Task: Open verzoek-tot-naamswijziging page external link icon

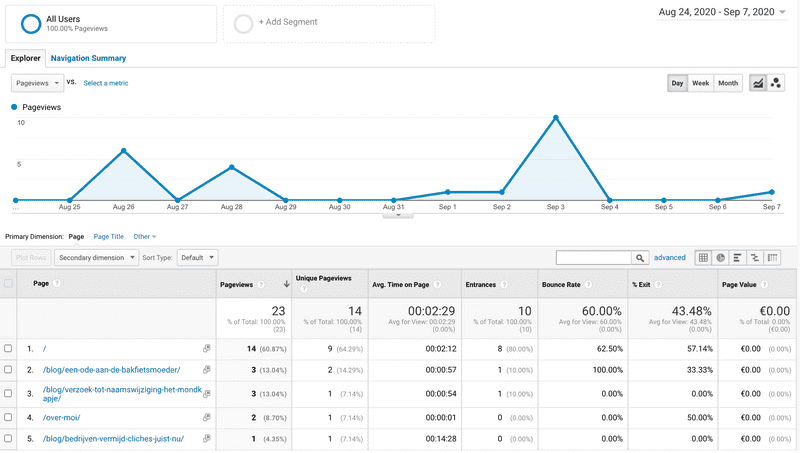Action: pos(207,393)
